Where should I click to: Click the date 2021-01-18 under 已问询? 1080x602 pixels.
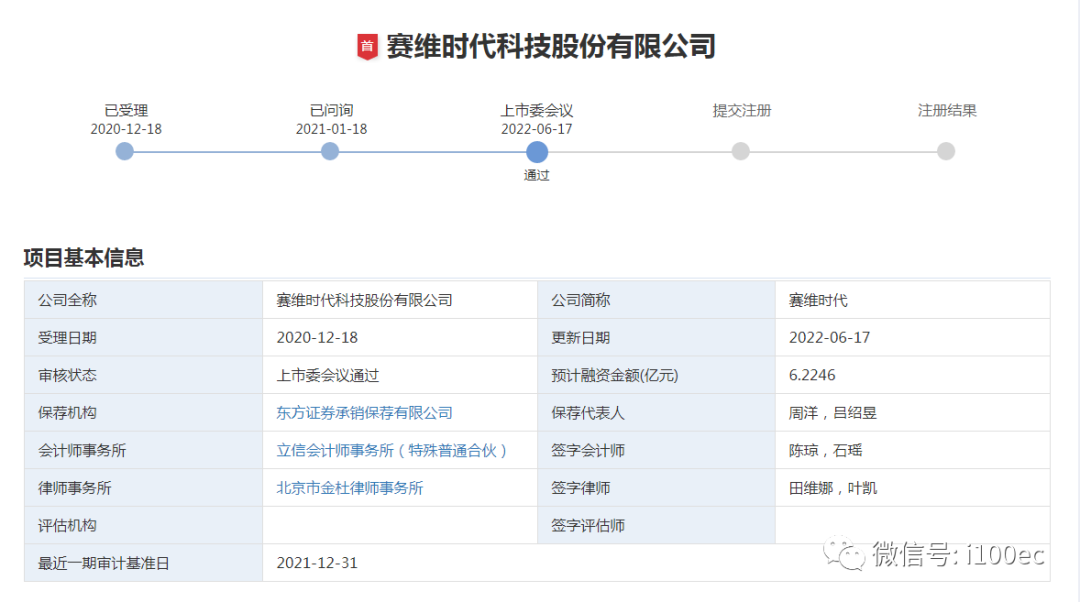point(331,129)
